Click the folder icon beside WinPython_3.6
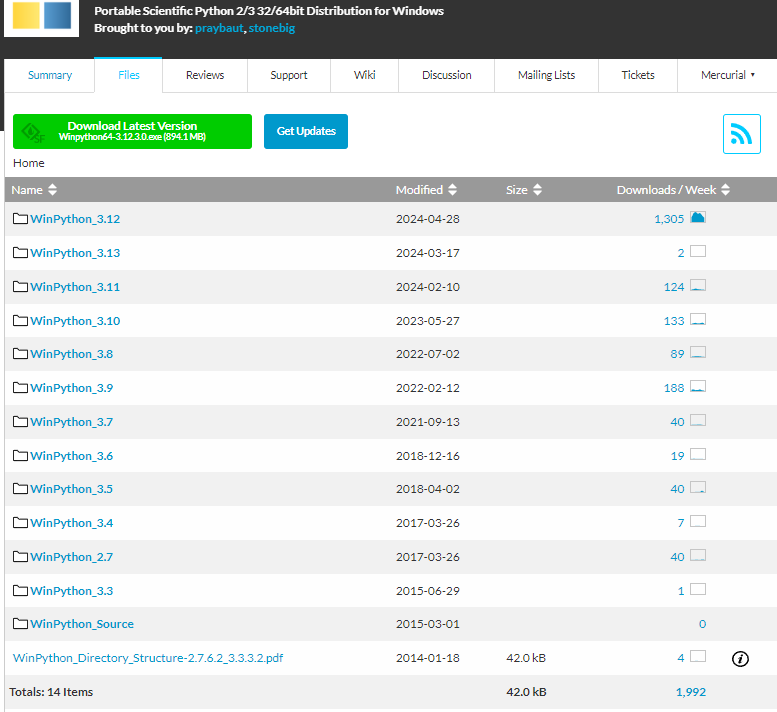Screen dimensions: 777x712 20,455
